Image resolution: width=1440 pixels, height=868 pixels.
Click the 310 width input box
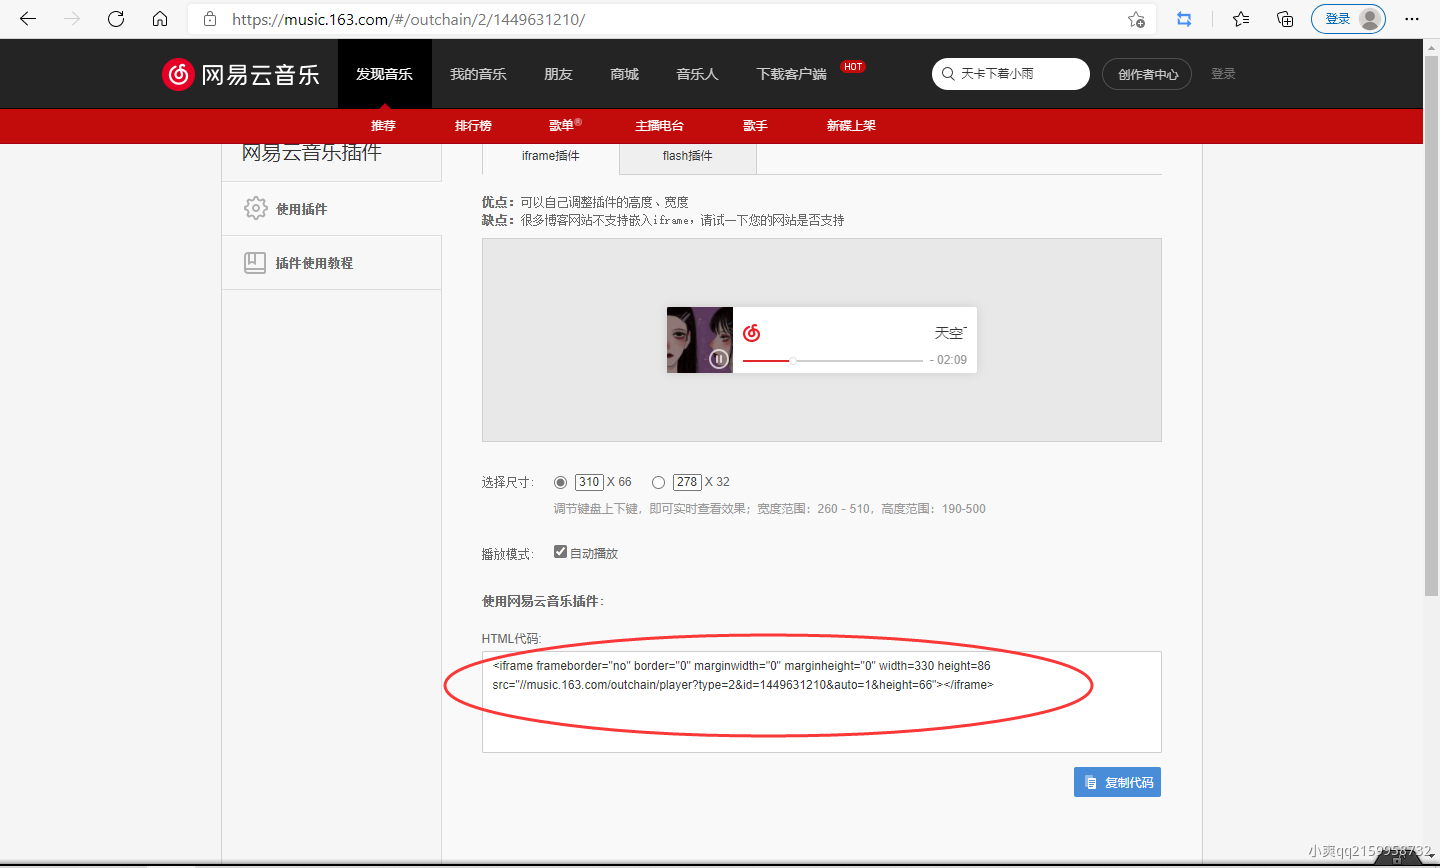[x=589, y=482]
